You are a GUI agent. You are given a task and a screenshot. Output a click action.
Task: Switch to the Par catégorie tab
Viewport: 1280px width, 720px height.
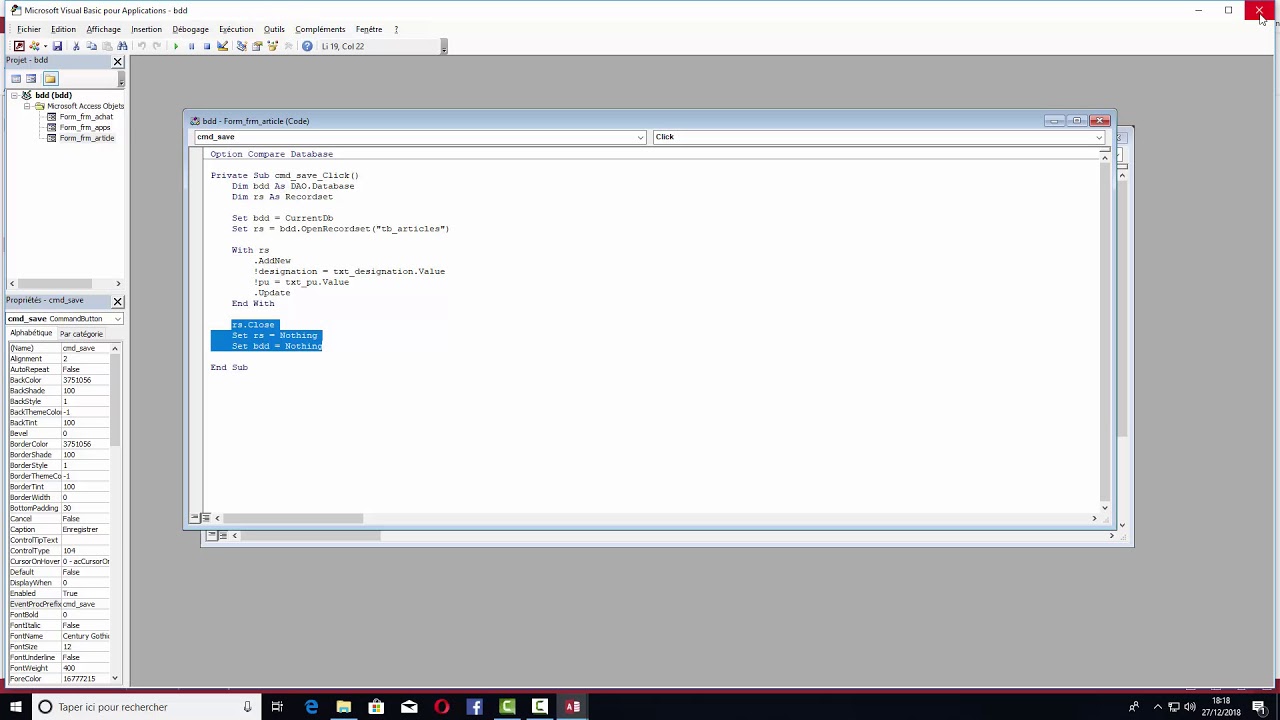[81, 334]
